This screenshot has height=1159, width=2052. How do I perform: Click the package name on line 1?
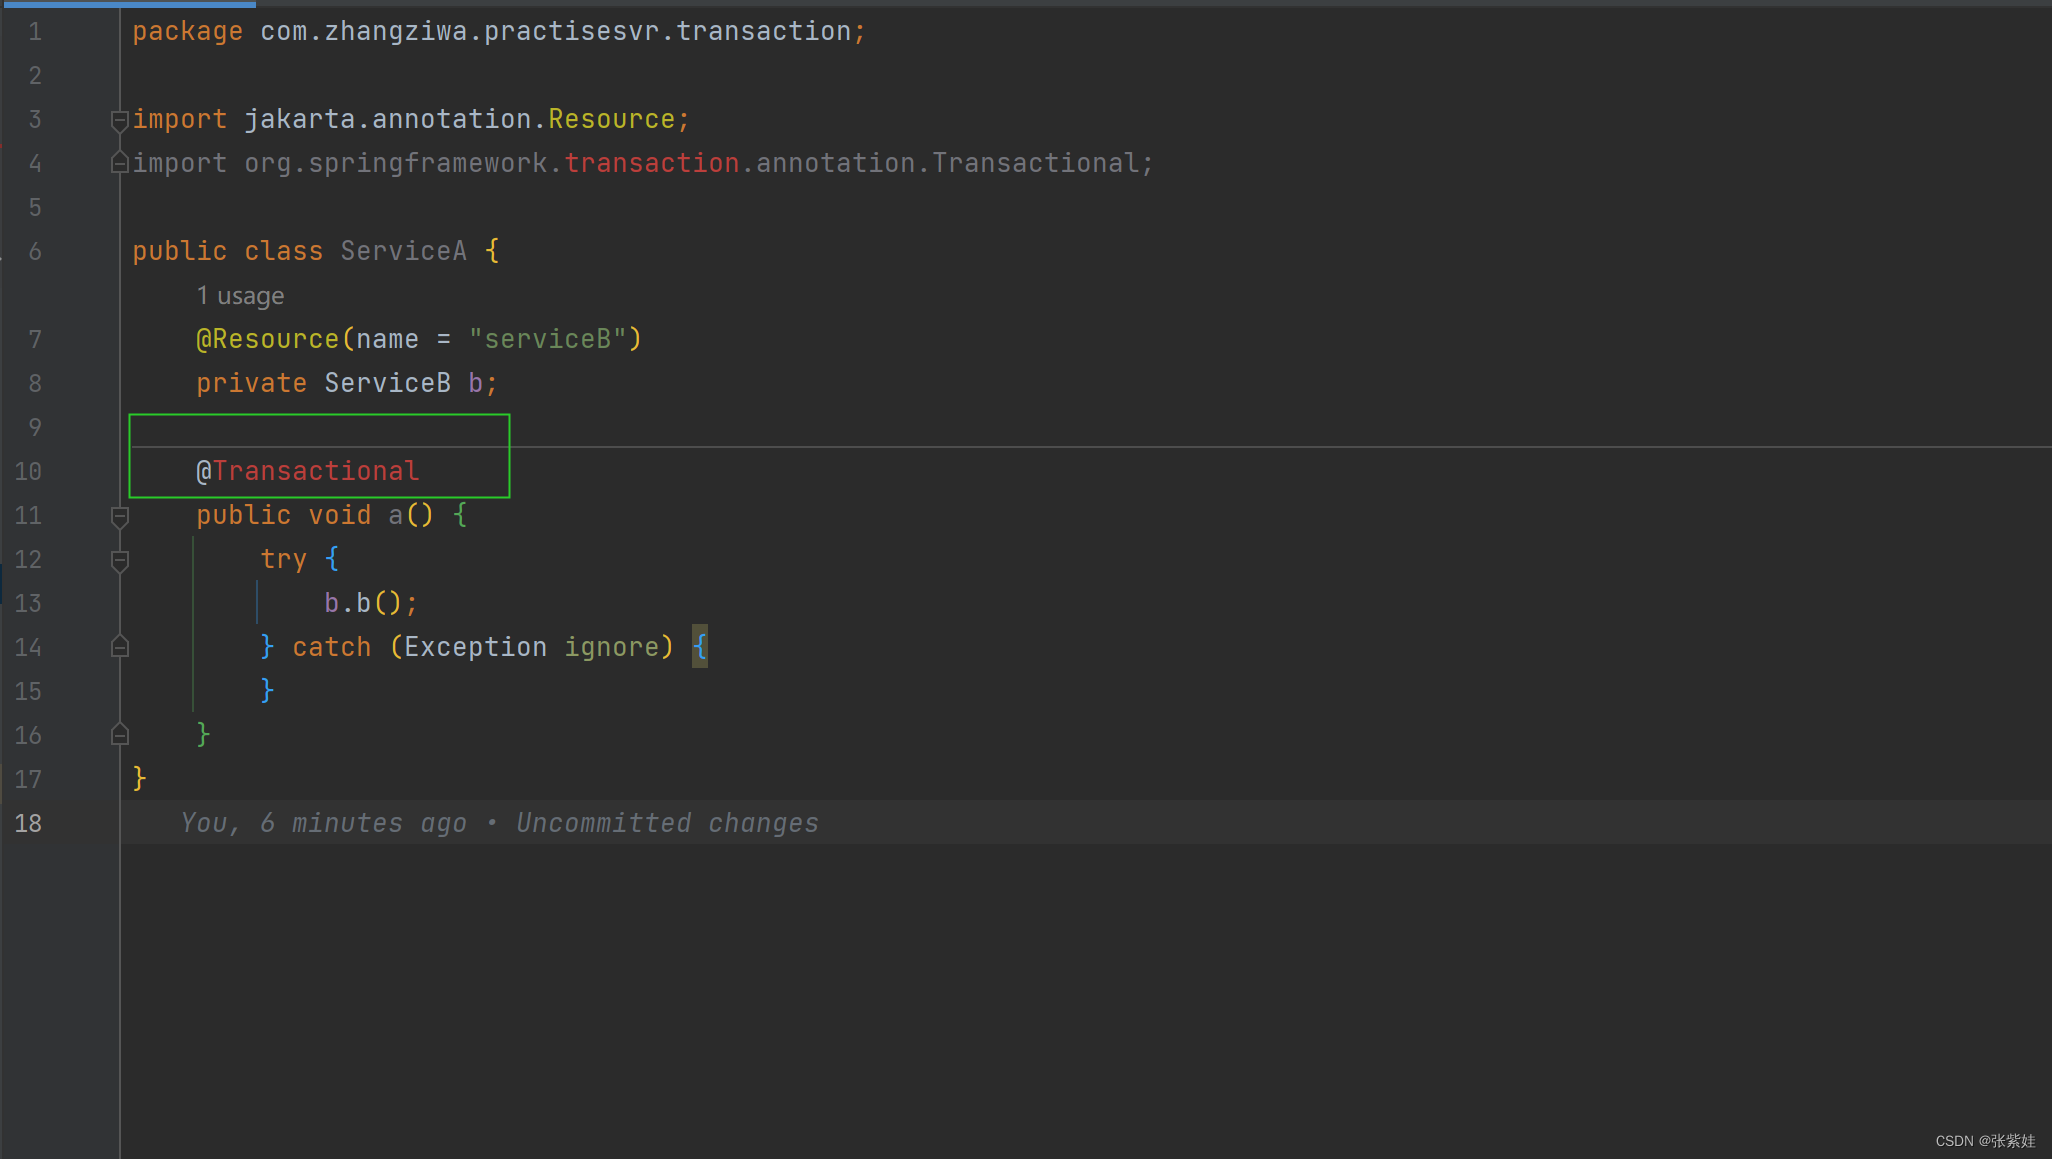pos(555,32)
